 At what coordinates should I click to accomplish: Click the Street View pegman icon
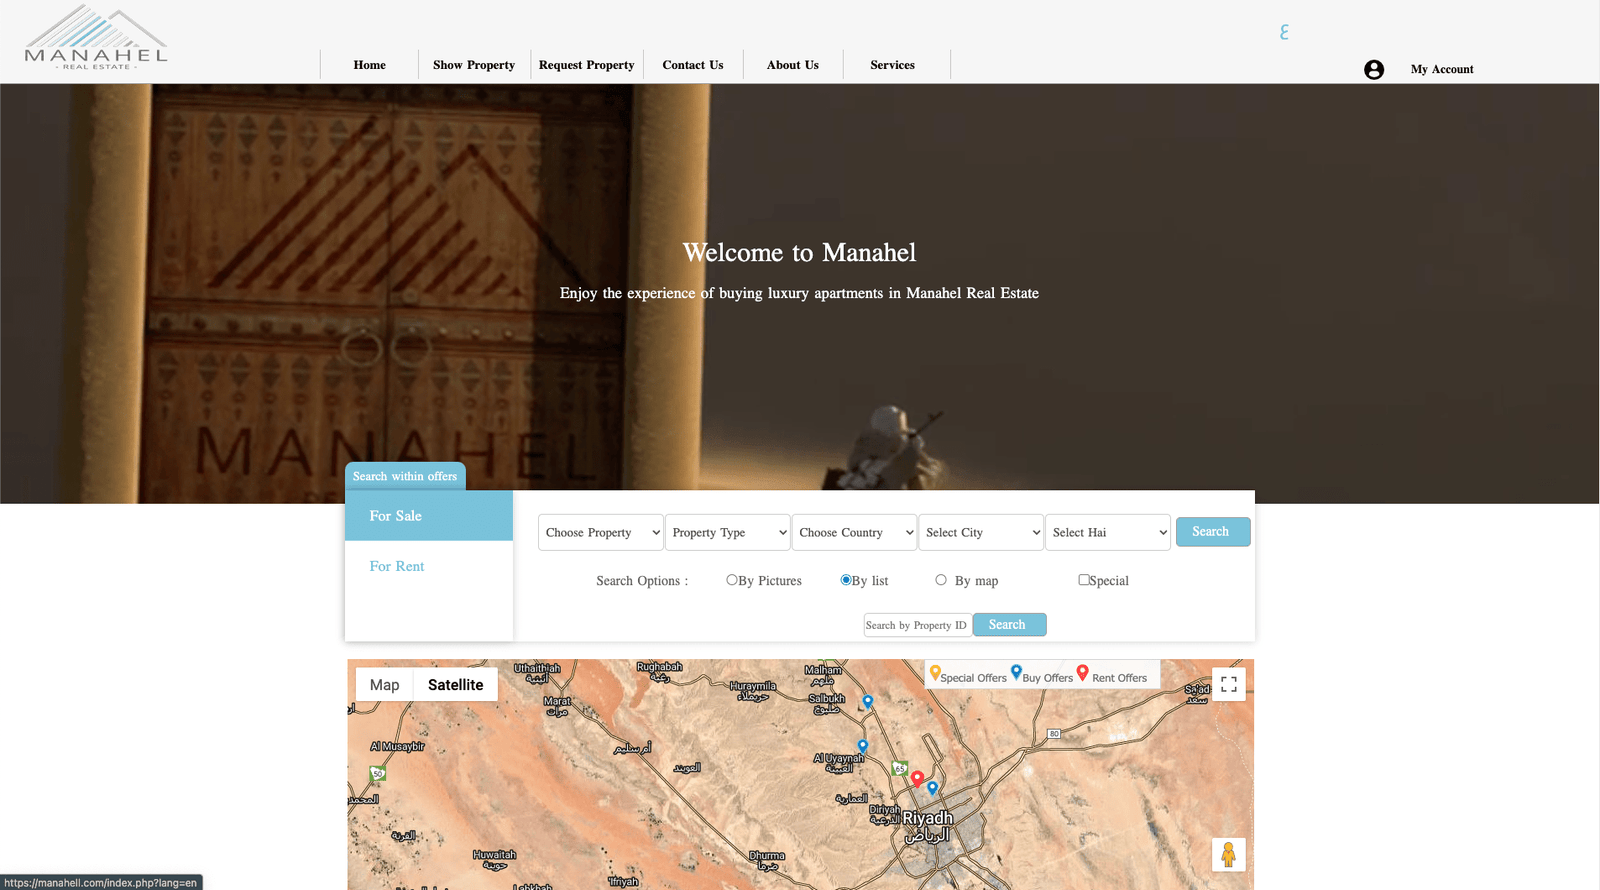[1229, 855]
